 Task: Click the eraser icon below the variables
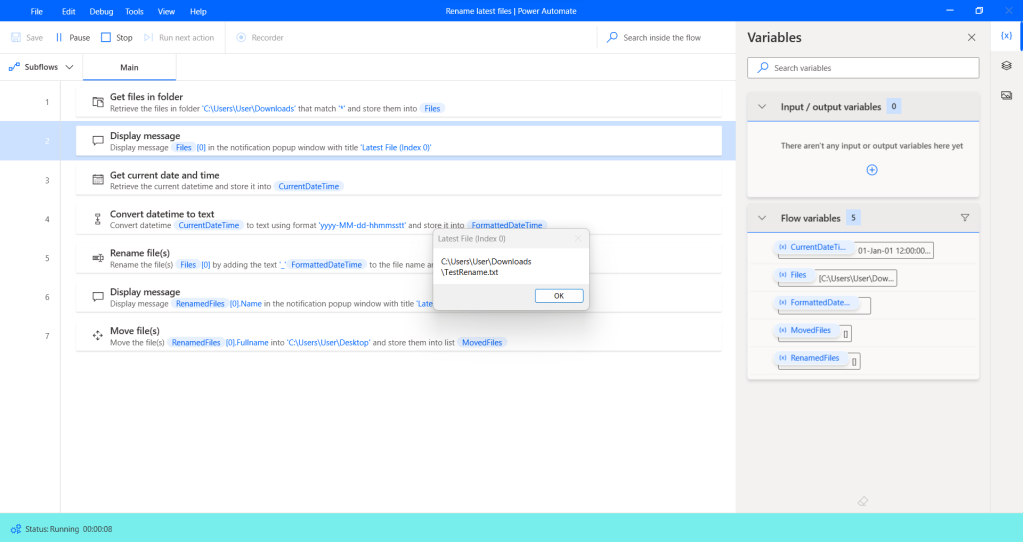(863, 500)
